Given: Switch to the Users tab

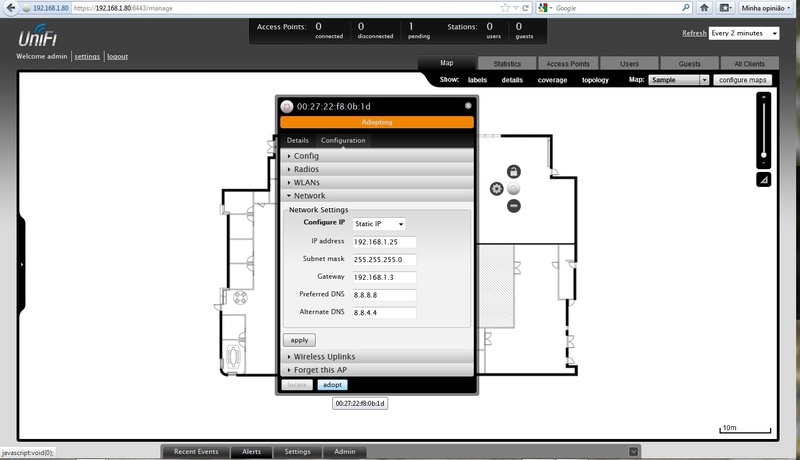Looking at the screenshot, I should pyautogui.click(x=629, y=64).
